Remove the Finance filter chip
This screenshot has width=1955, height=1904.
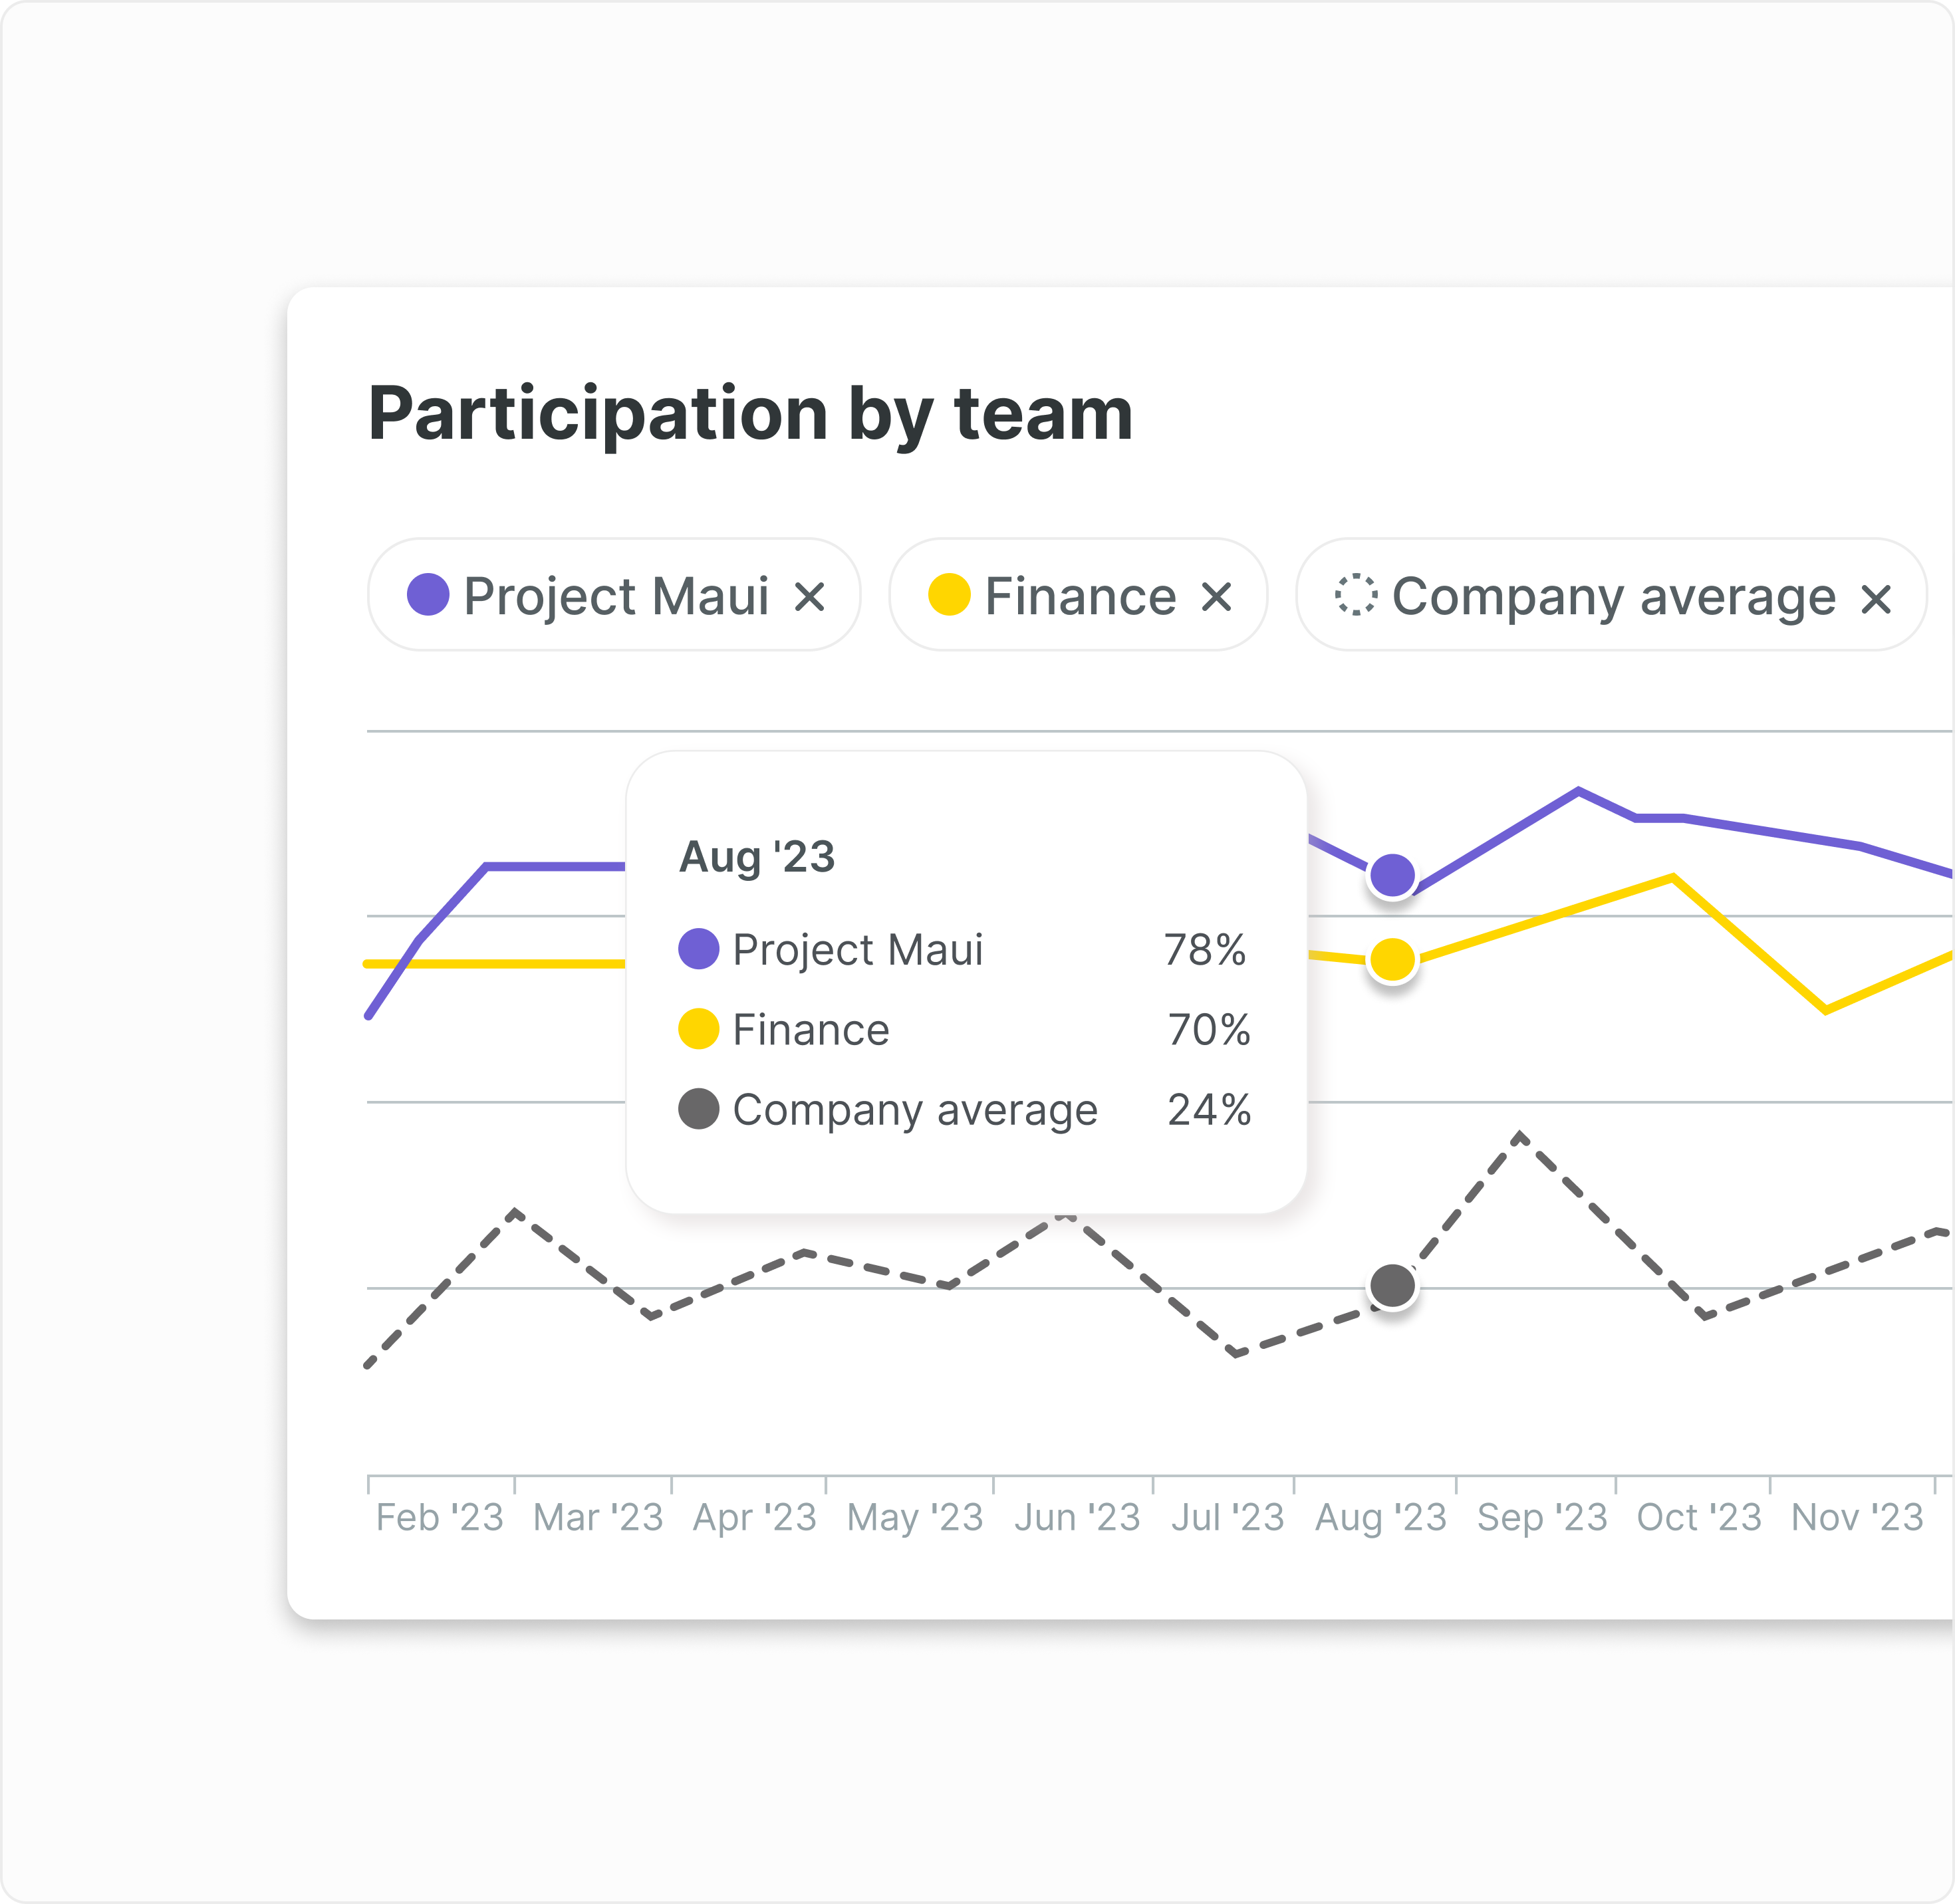(1216, 597)
